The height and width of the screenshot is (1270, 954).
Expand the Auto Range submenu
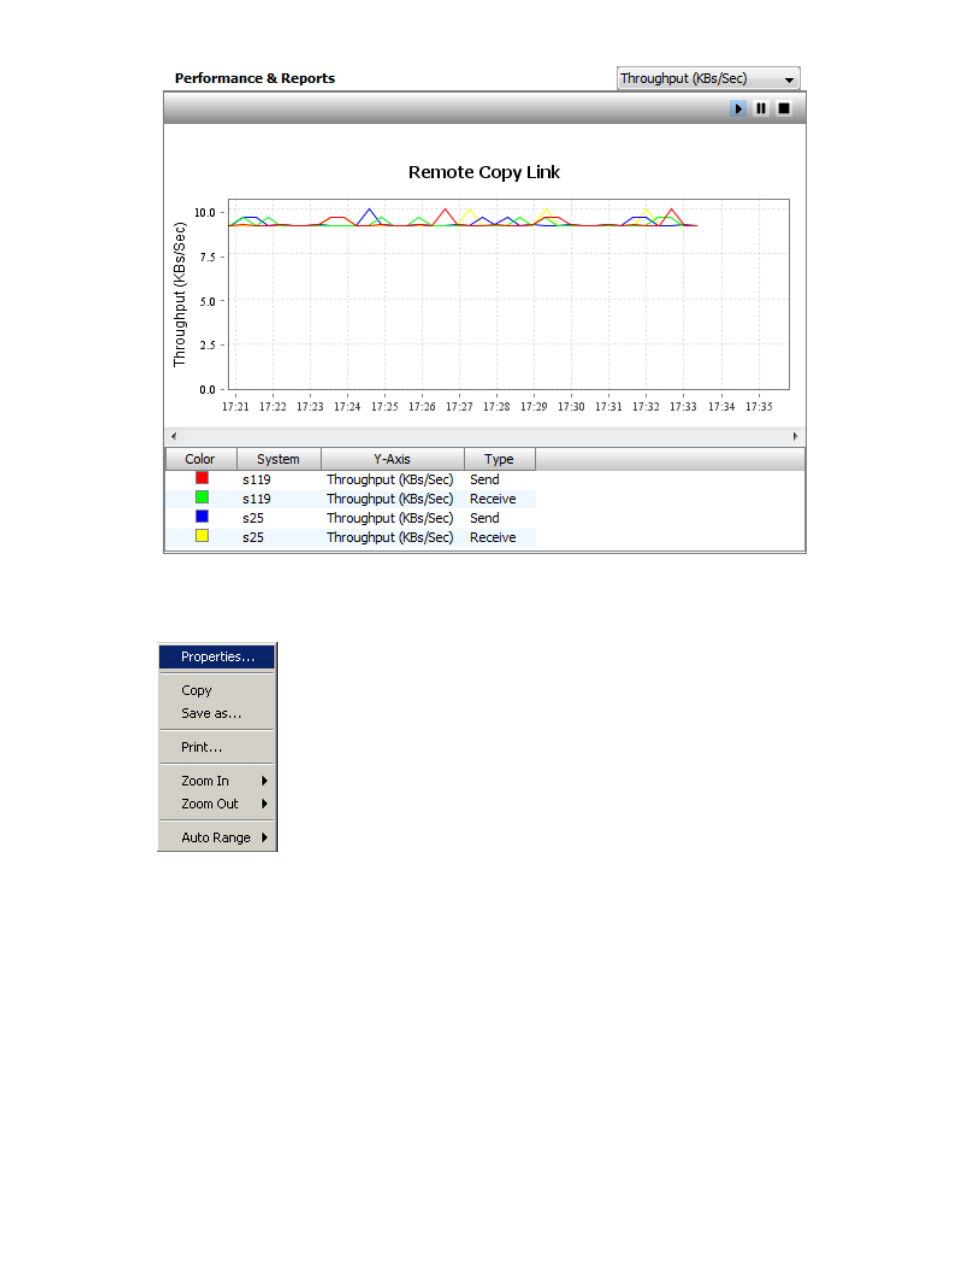217,838
